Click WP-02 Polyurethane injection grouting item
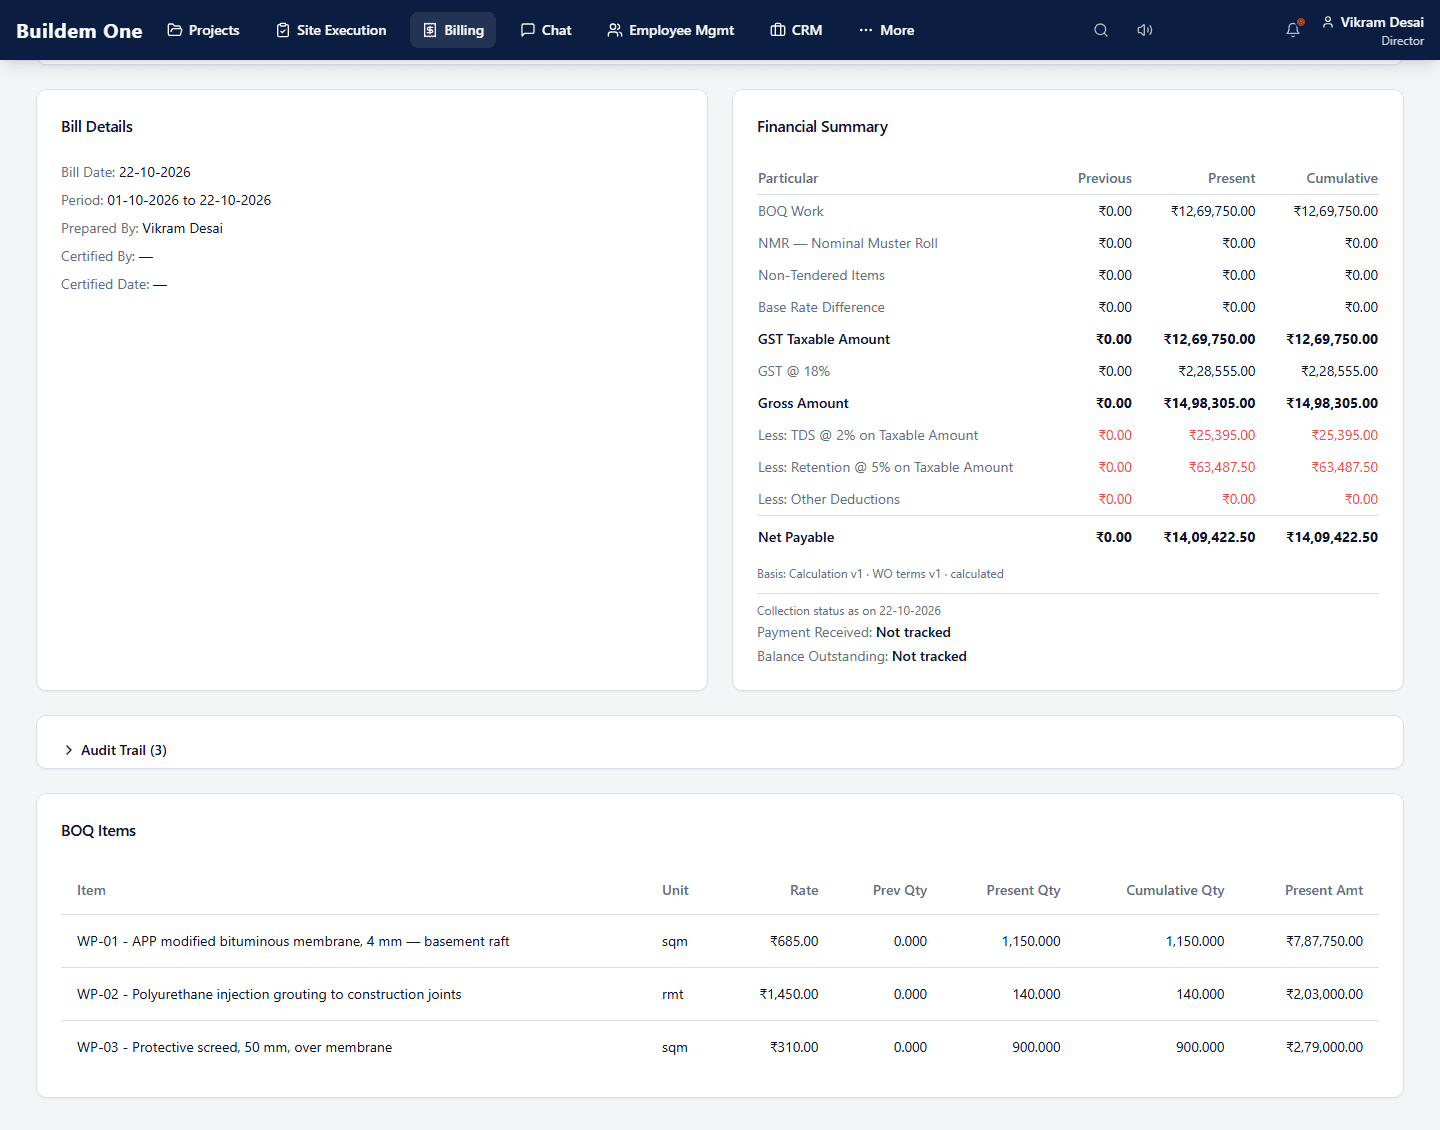Image resolution: width=1440 pixels, height=1130 pixels. [269, 994]
